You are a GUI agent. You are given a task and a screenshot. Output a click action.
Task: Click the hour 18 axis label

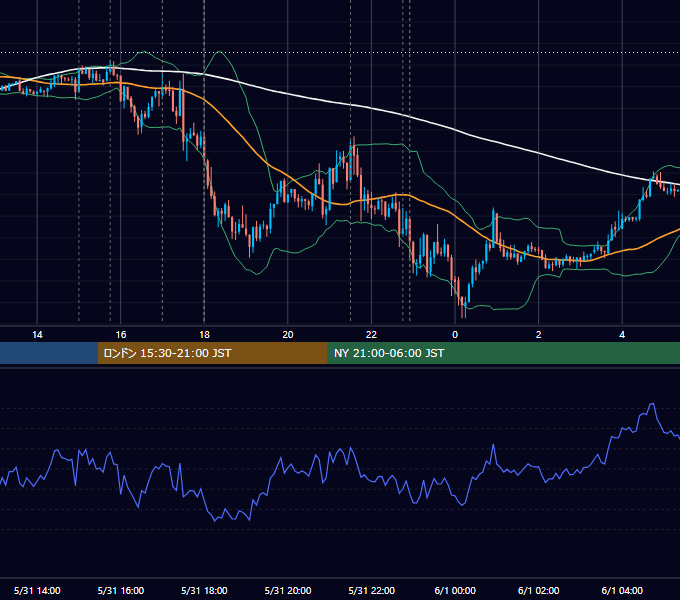tap(204, 335)
